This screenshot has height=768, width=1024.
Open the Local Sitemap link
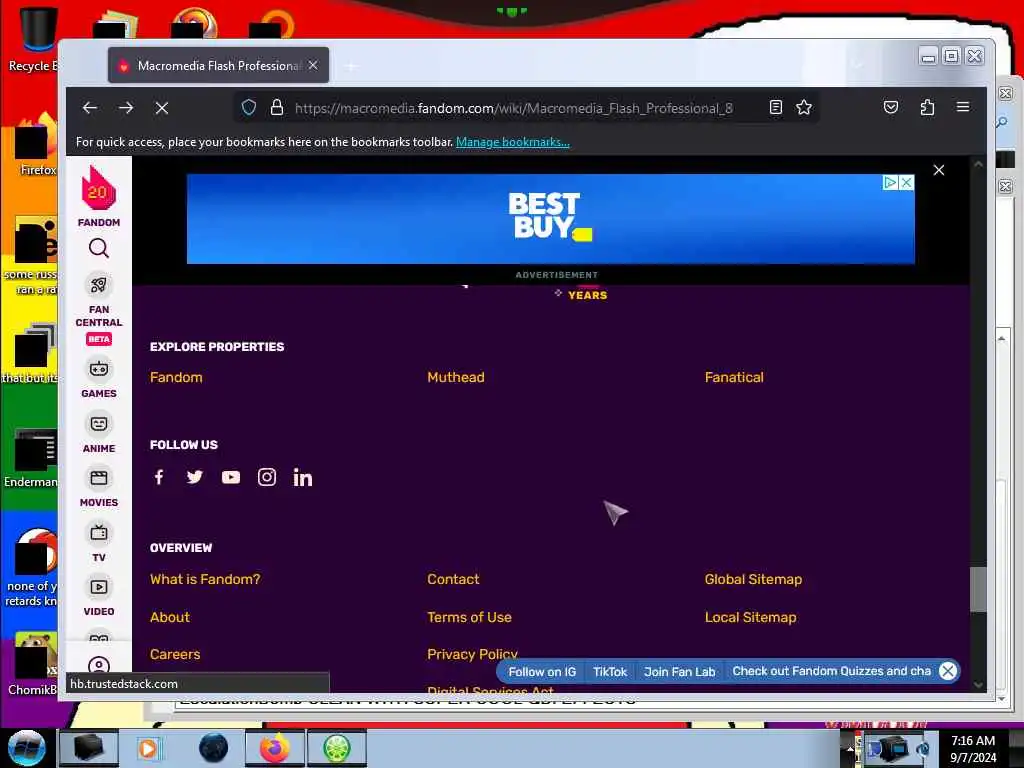click(x=750, y=617)
